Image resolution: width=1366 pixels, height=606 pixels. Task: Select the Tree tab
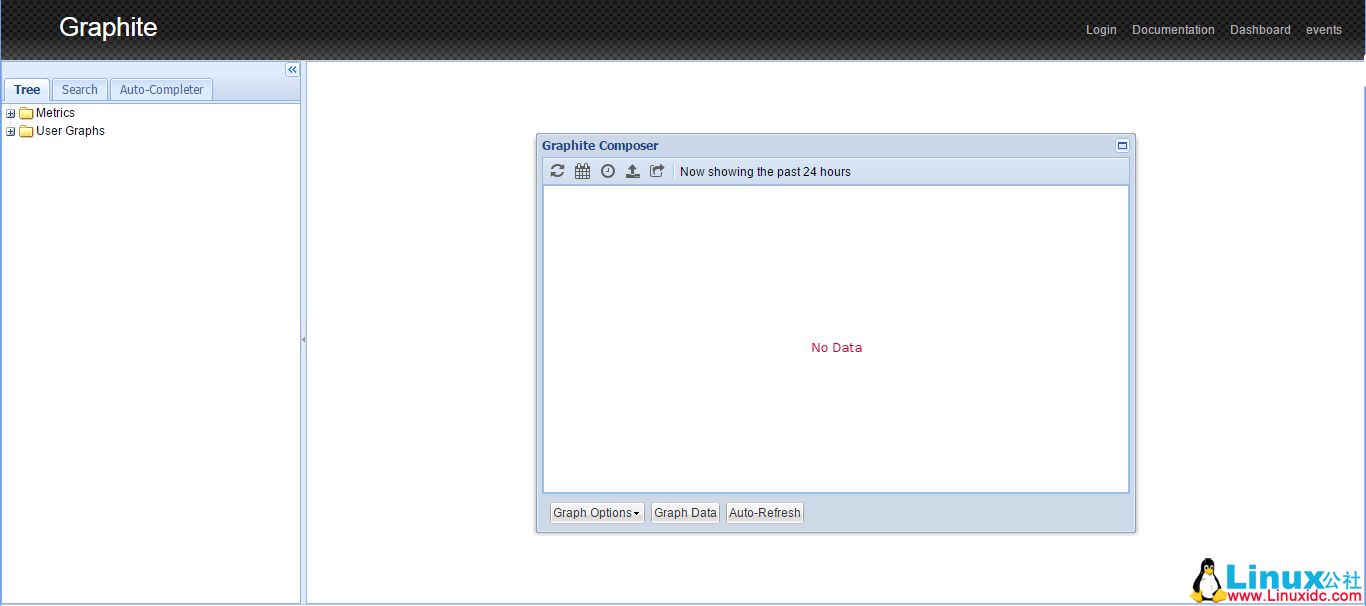coord(27,89)
